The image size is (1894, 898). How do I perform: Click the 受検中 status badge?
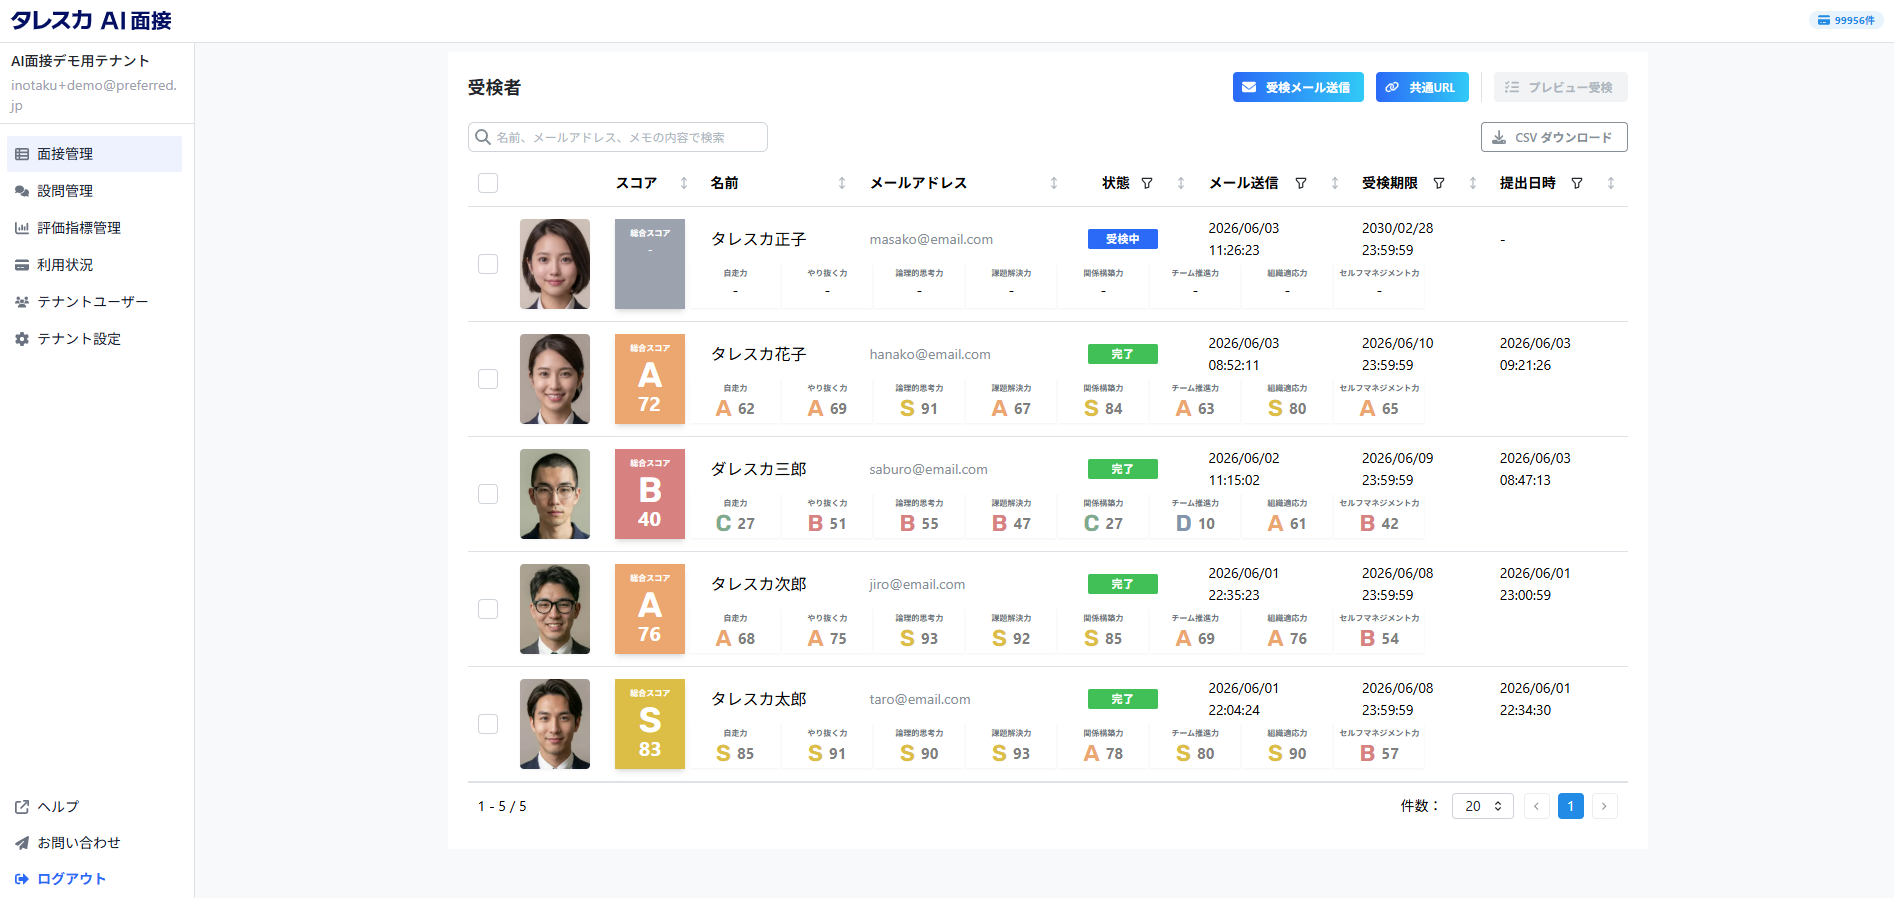click(1123, 239)
